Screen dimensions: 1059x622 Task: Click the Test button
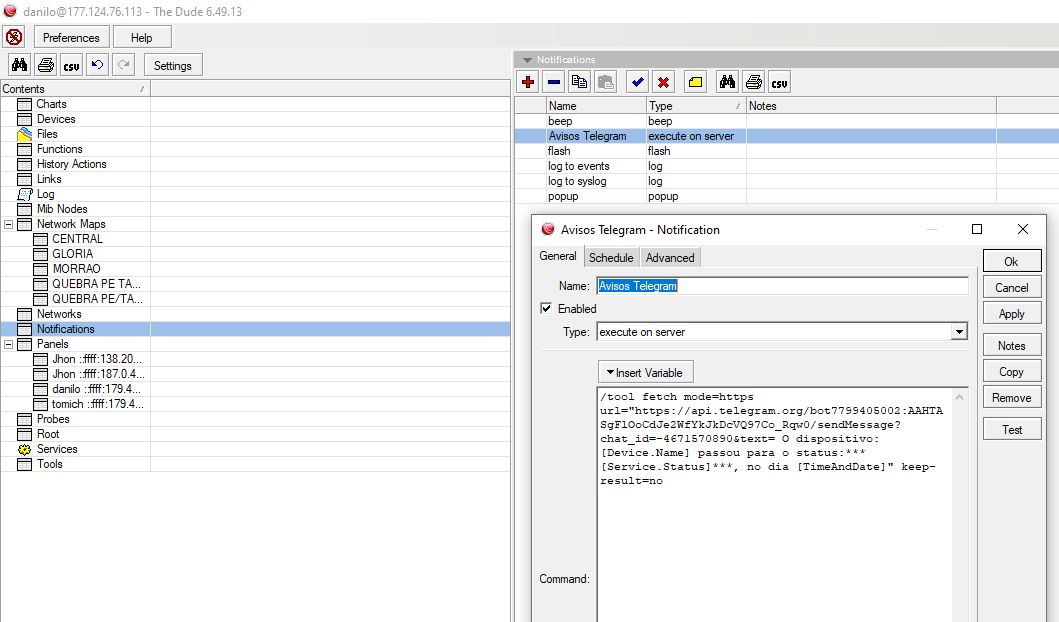point(1012,430)
